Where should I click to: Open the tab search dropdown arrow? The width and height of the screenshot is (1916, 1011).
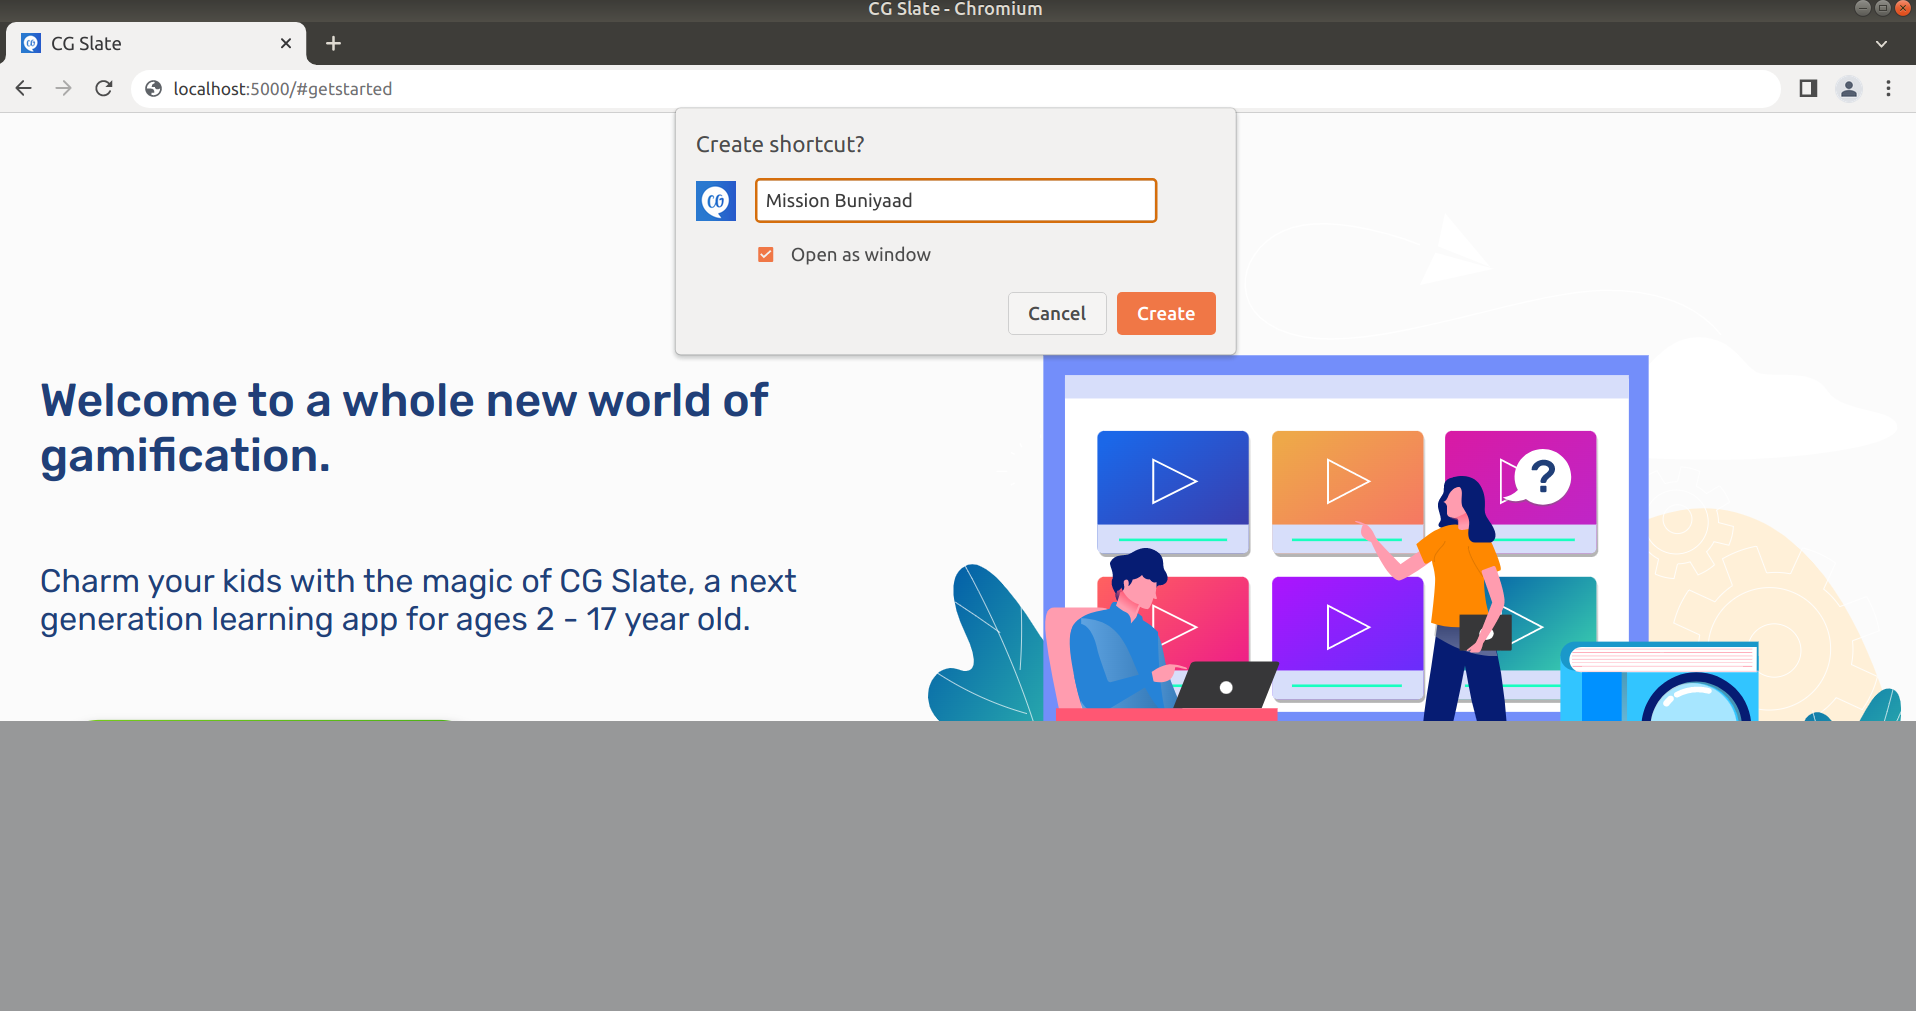pyautogui.click(x=1881, y=44)
